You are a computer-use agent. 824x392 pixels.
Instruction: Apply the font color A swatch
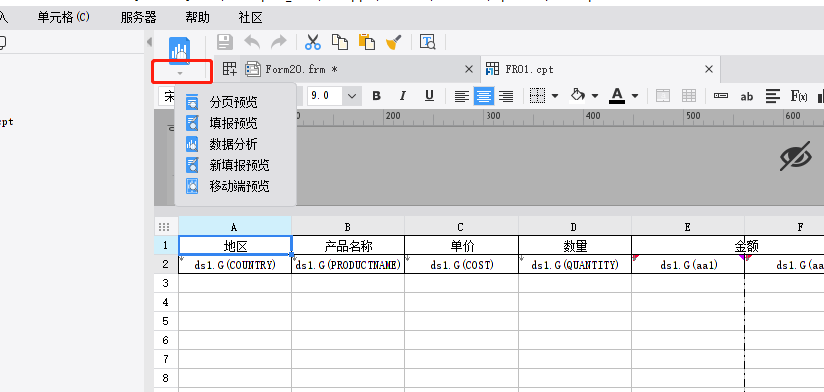pyautogui.click(x=617, y=96)
